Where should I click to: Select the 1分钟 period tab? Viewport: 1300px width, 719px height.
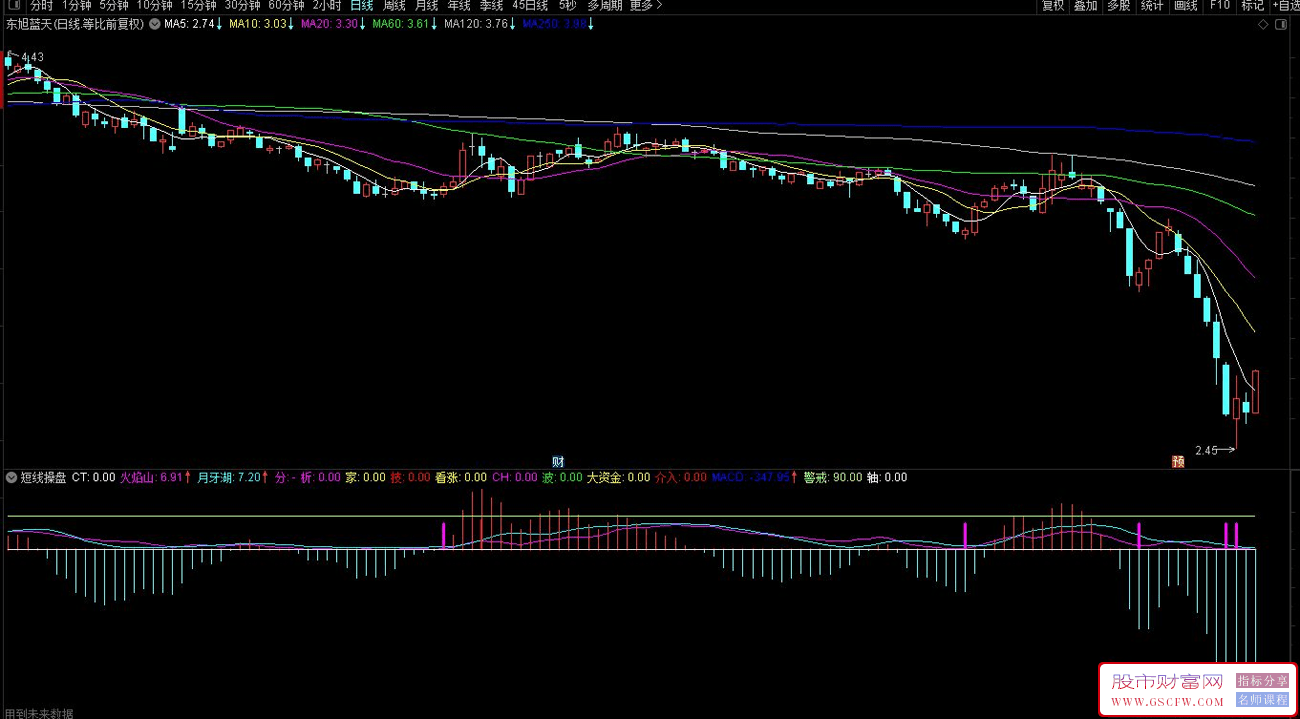point(76,5)
